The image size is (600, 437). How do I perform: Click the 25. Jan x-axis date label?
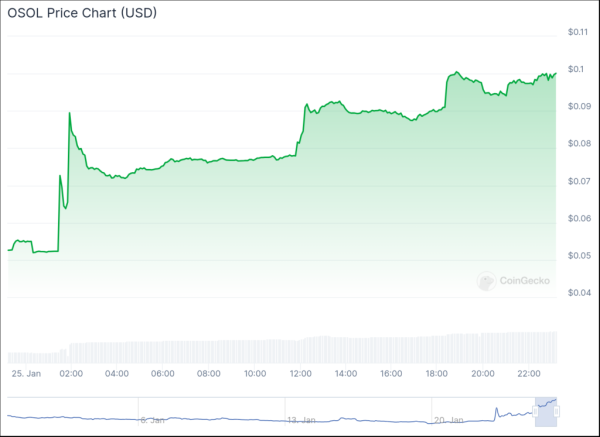click(x=24, y=374)
